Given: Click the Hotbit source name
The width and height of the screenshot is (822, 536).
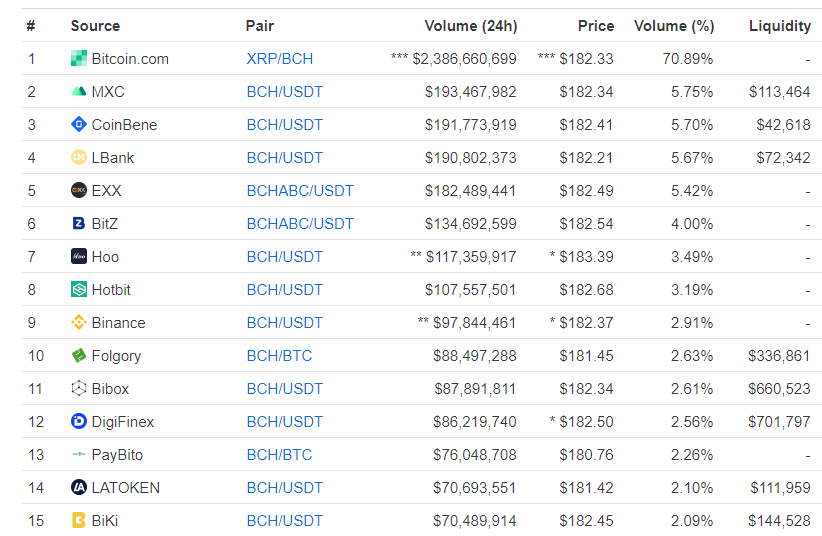Looking at the screenshot, I should 111,290.
